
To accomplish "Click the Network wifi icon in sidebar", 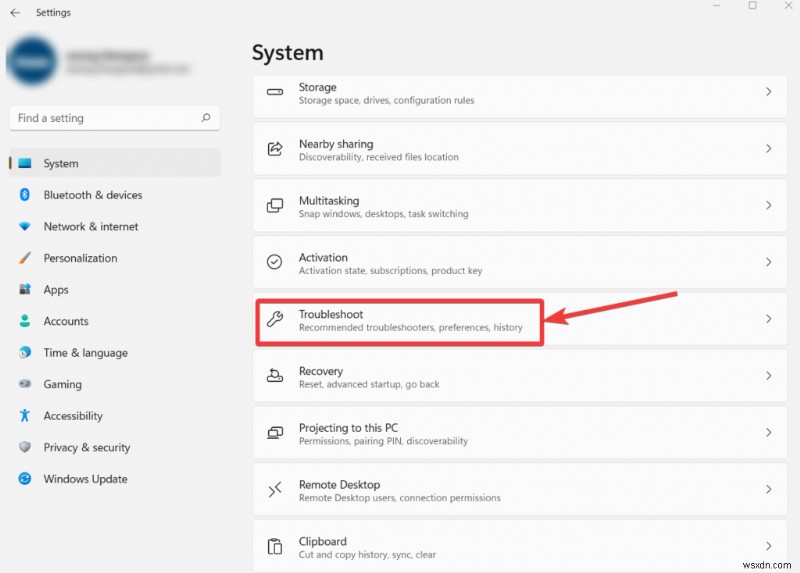I will point(24,226).
